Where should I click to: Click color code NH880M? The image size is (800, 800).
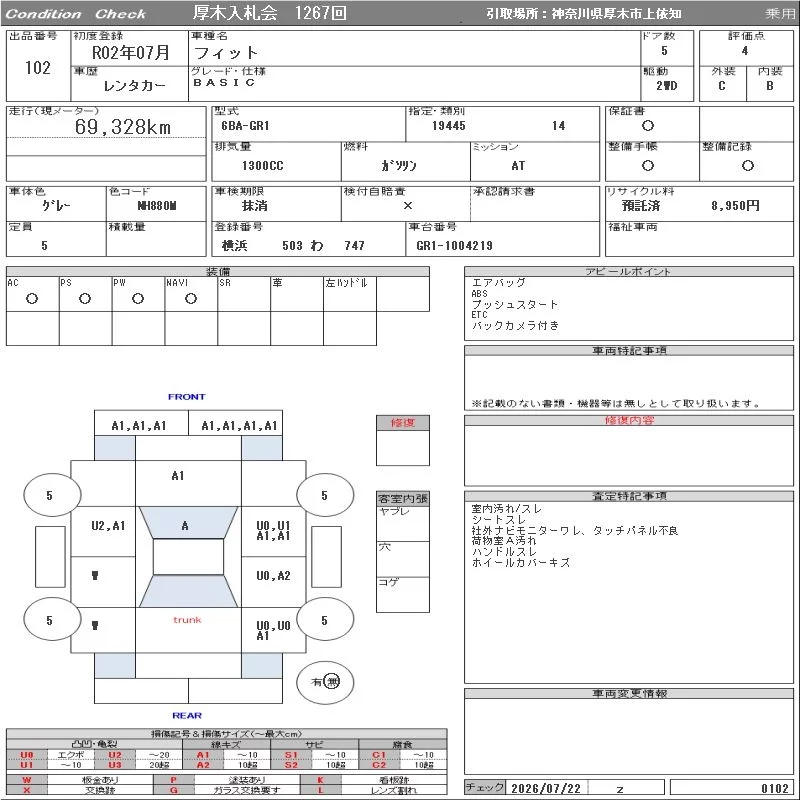[x=157, y=206]
